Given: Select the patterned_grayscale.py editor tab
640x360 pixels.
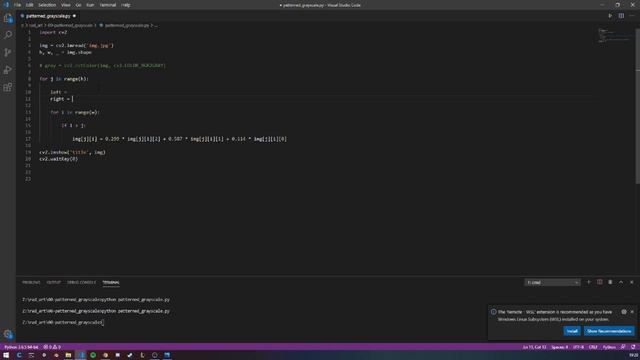Looking at the screenshot, I should 48,16.
